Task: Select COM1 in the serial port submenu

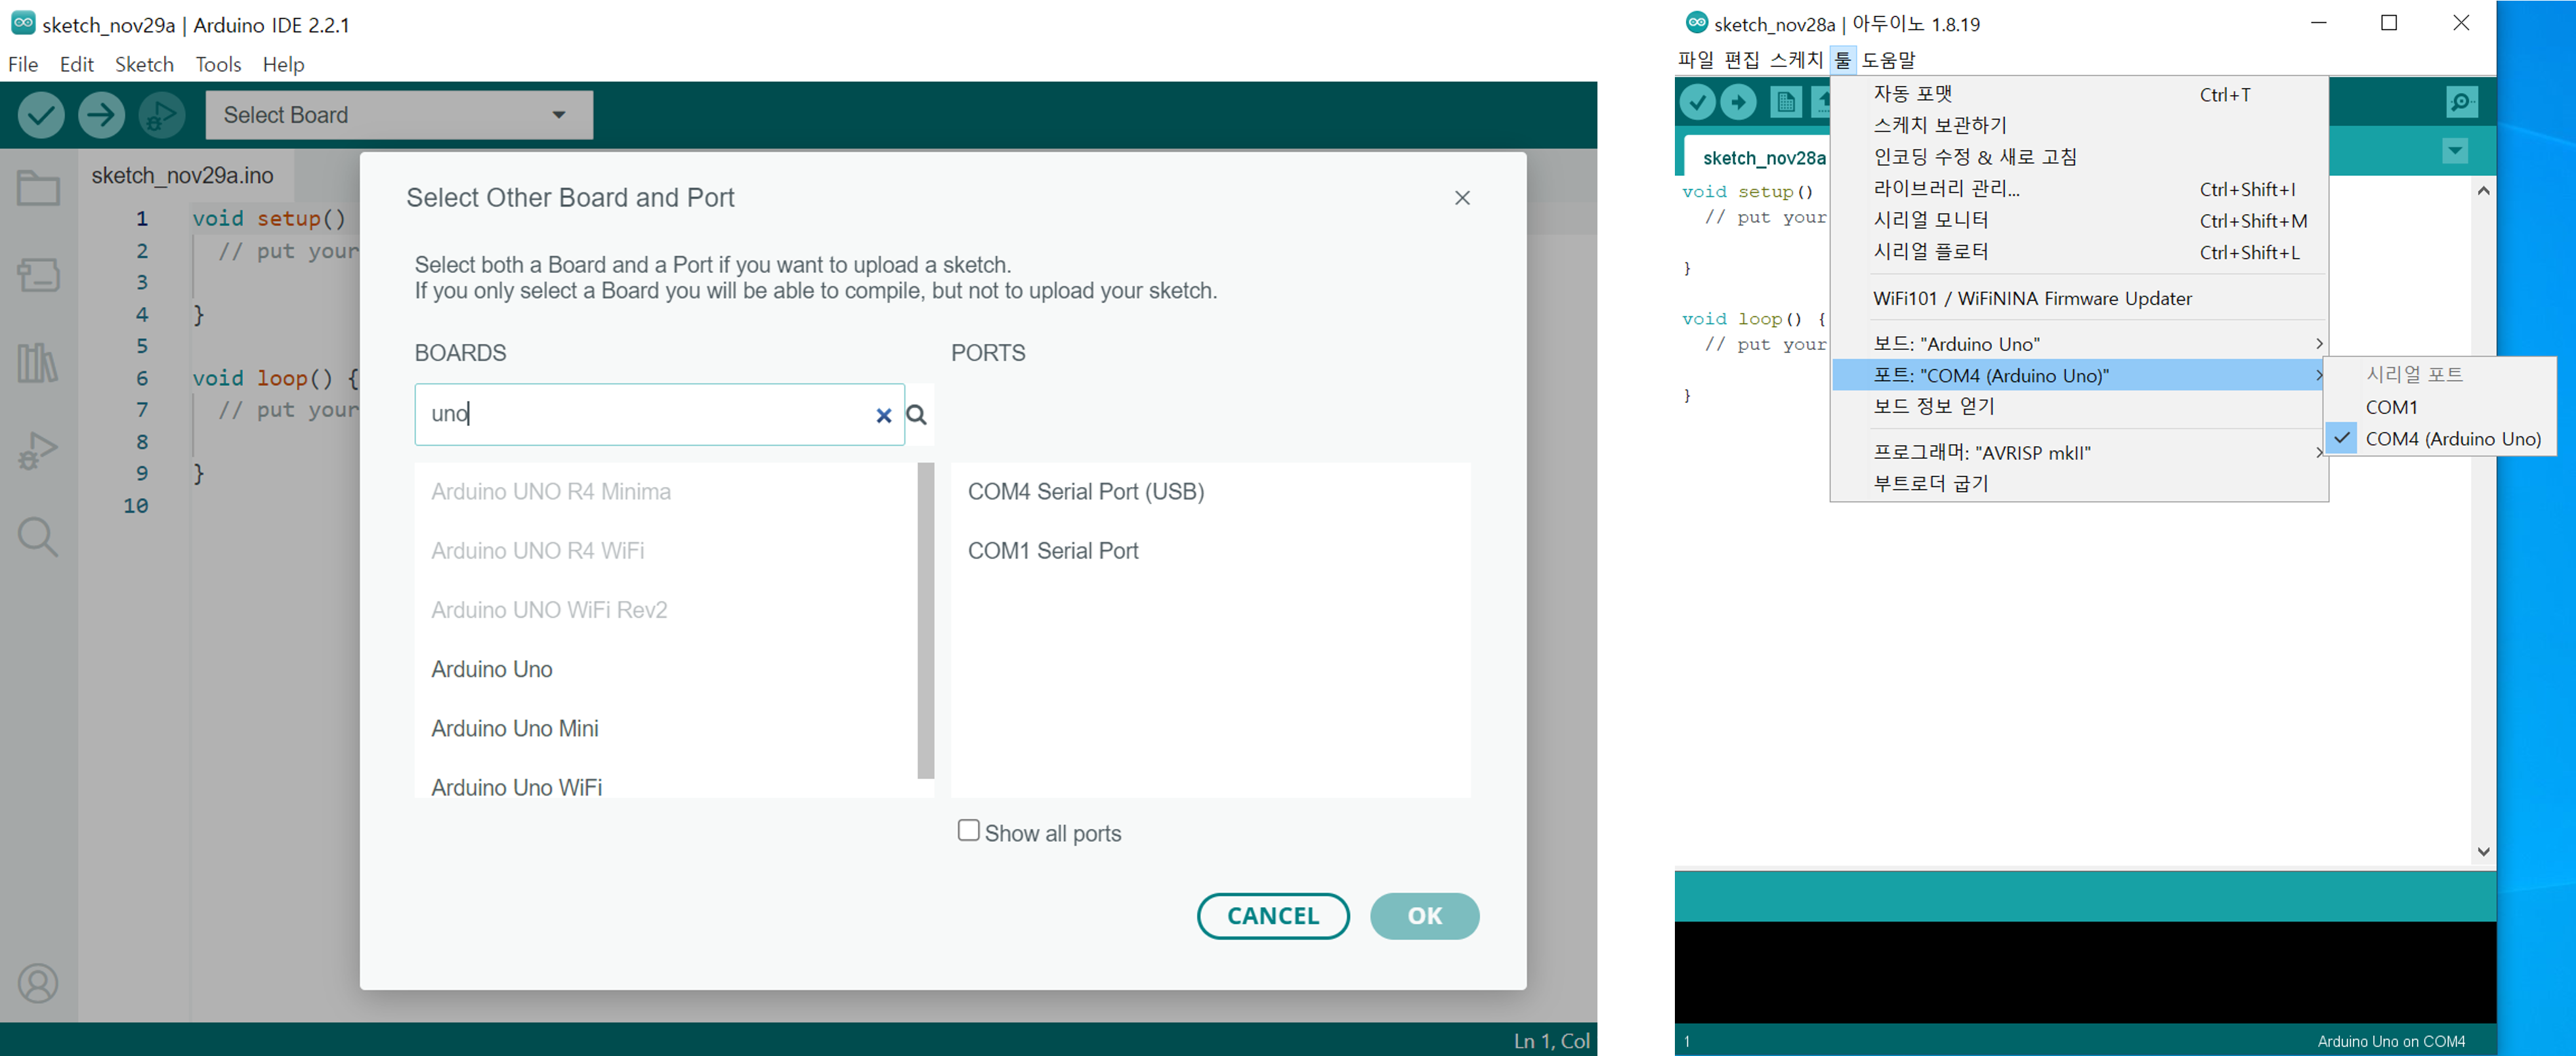Action: tap(2391, 407)
